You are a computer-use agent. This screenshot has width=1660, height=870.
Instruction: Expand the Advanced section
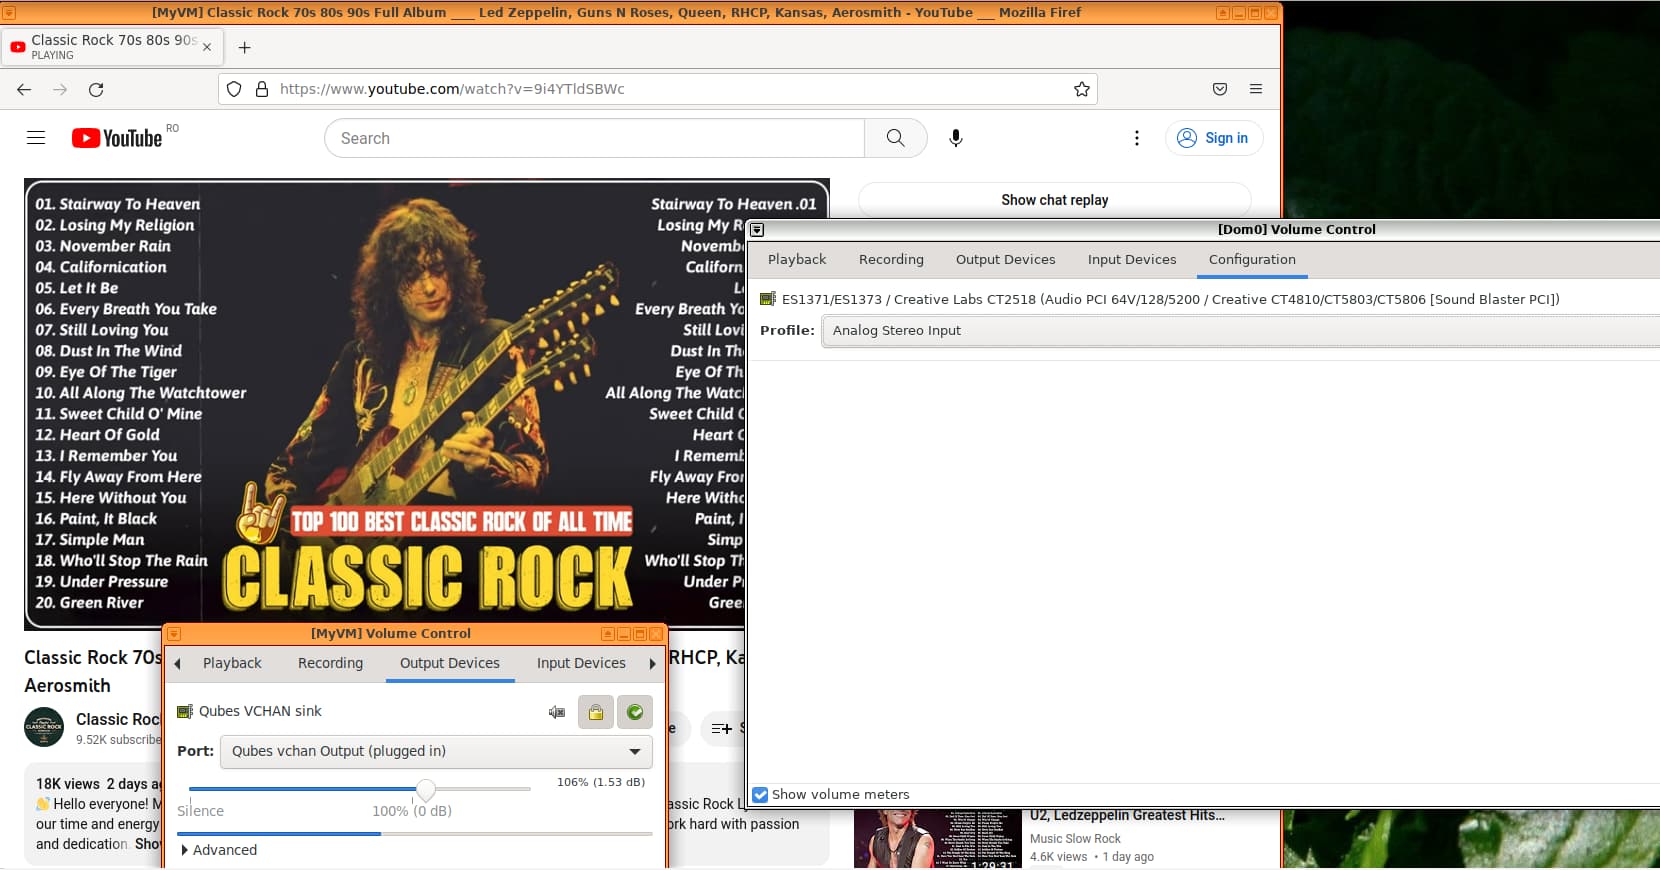(x=219, y=850)
